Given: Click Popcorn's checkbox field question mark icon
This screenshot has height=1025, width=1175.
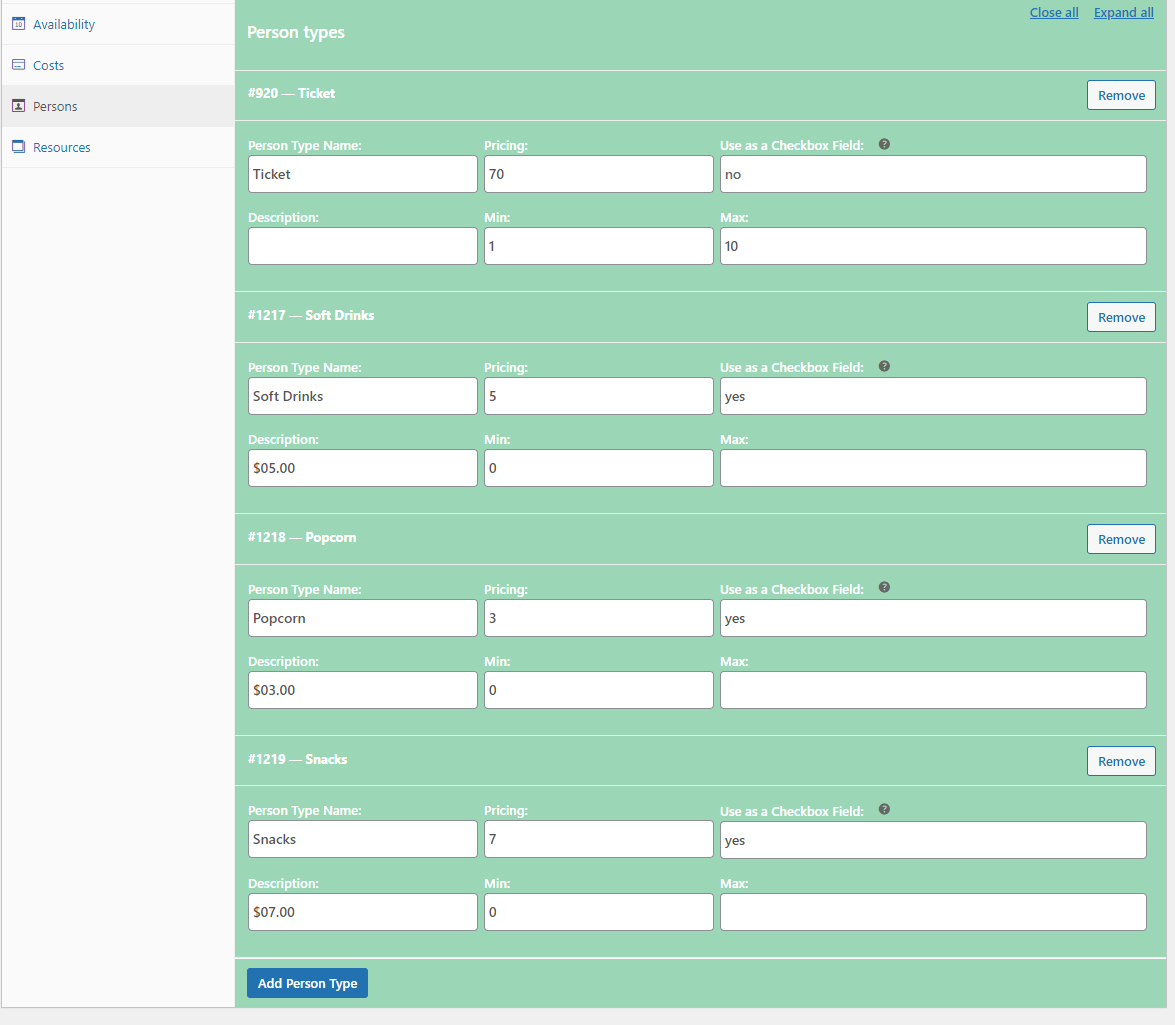Looking at the screenshot, I should 884,588.
